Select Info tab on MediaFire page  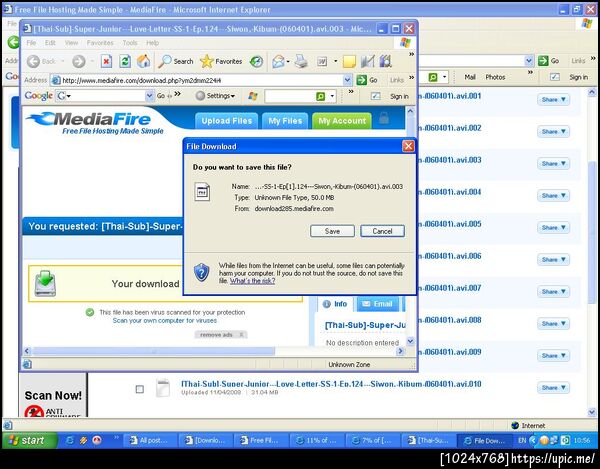click(x=335, y=304)
